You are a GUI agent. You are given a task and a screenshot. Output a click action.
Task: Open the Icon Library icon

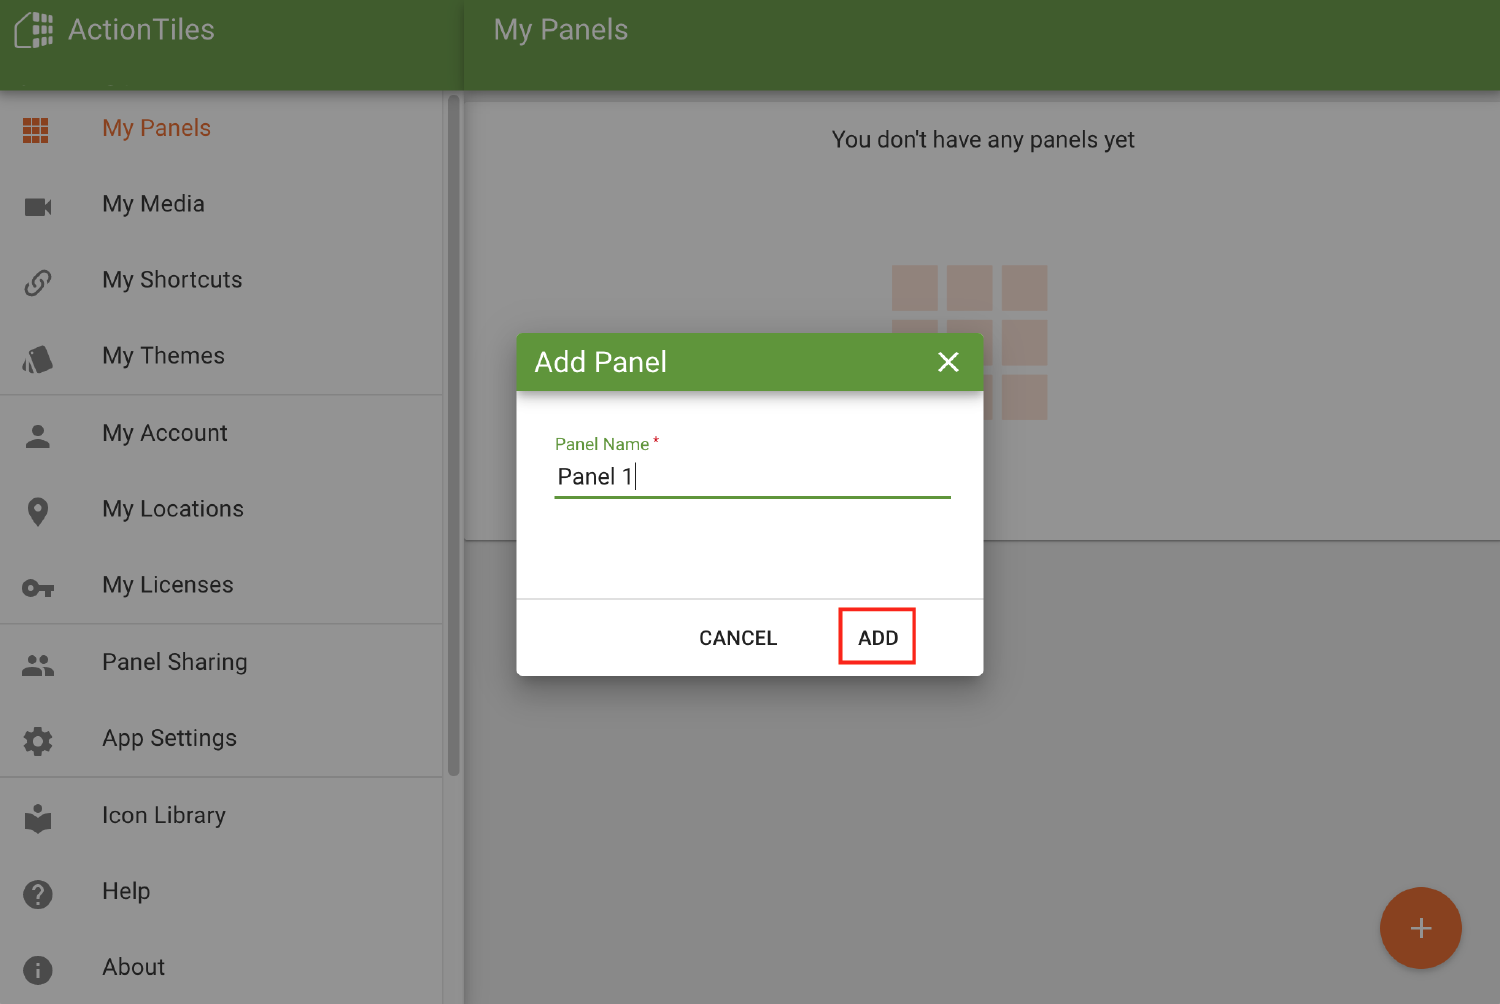[37, 818]
